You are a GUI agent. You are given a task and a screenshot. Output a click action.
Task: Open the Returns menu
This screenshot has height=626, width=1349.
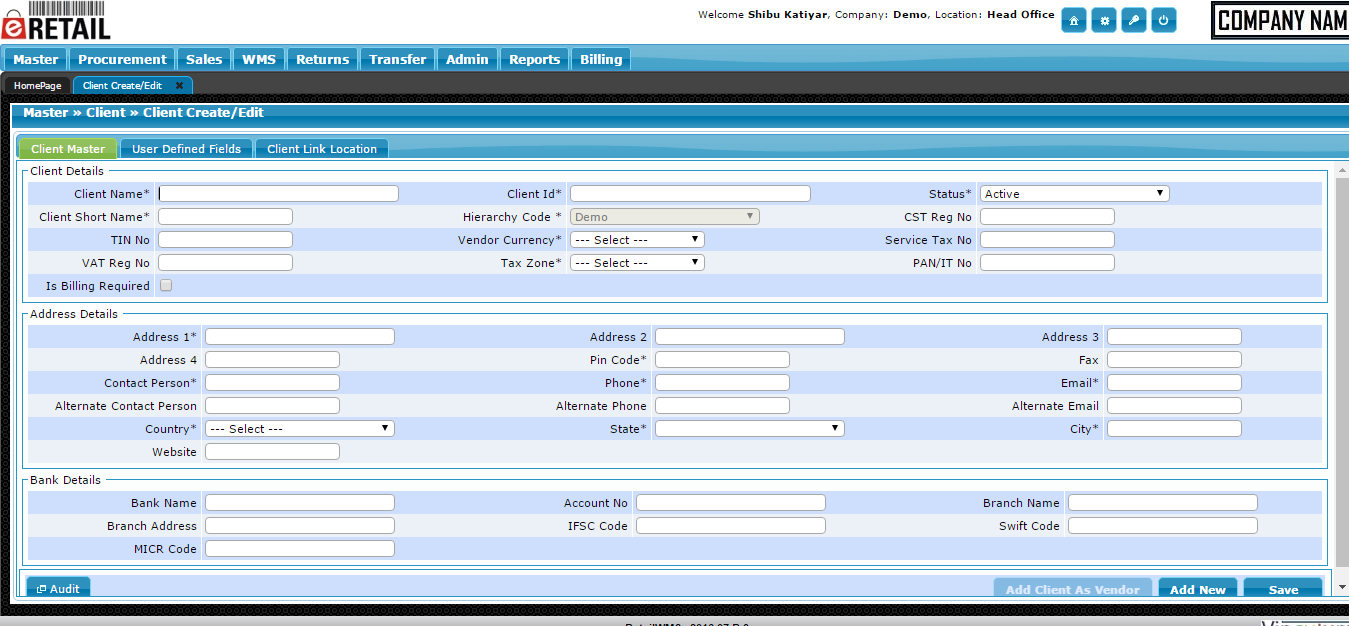[x=323, y=59]
